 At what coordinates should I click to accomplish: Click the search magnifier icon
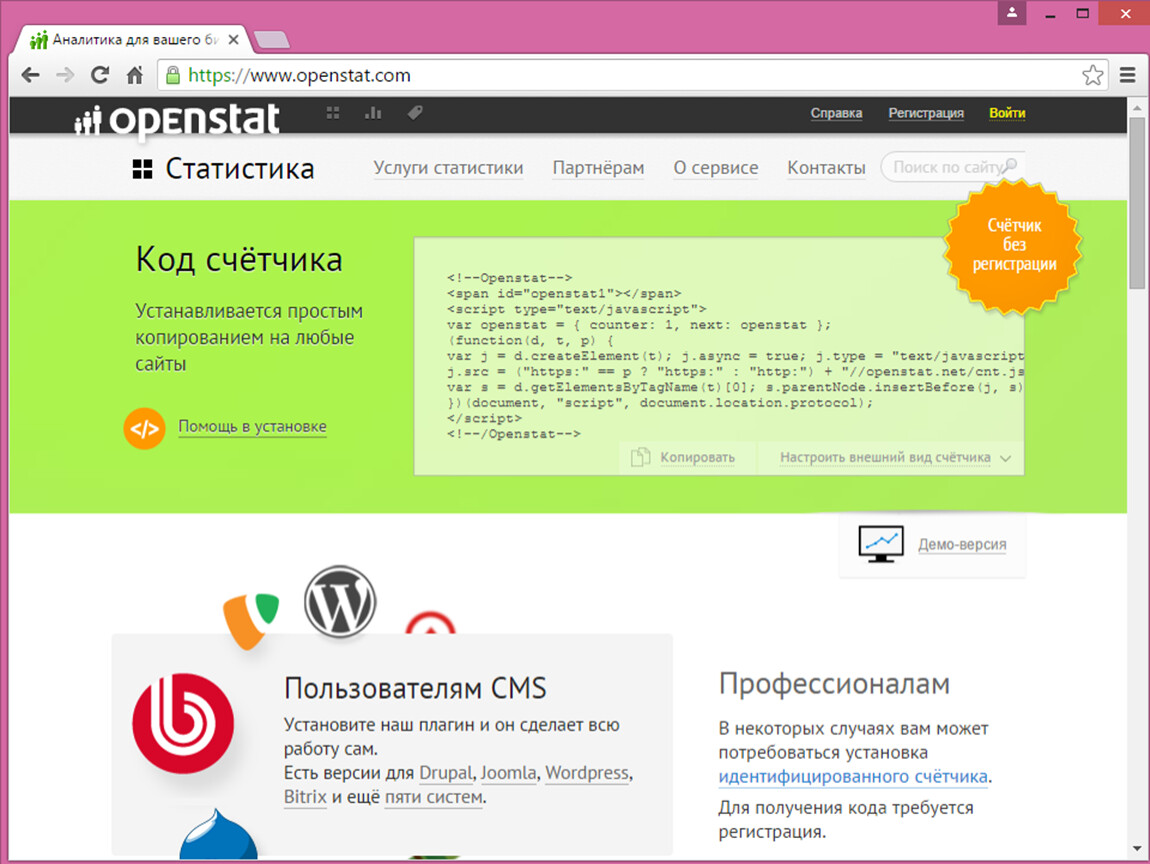pos(1010,165)
